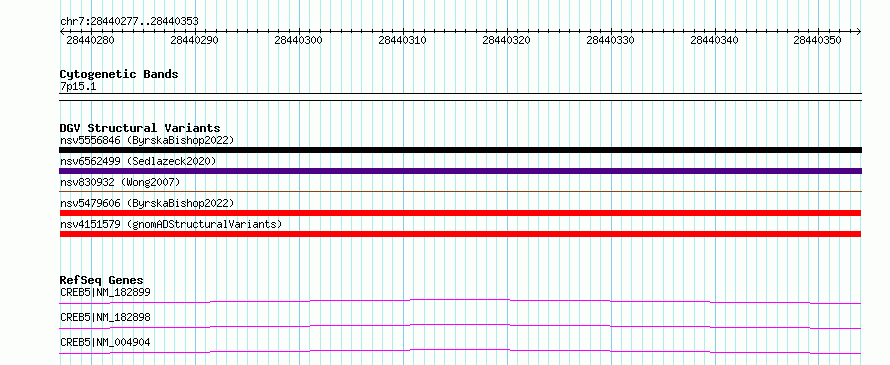Select the CREB5|NM_182899 magenta intron line
The height and width of the screenshot is (365, 890).
coord(460,301)
